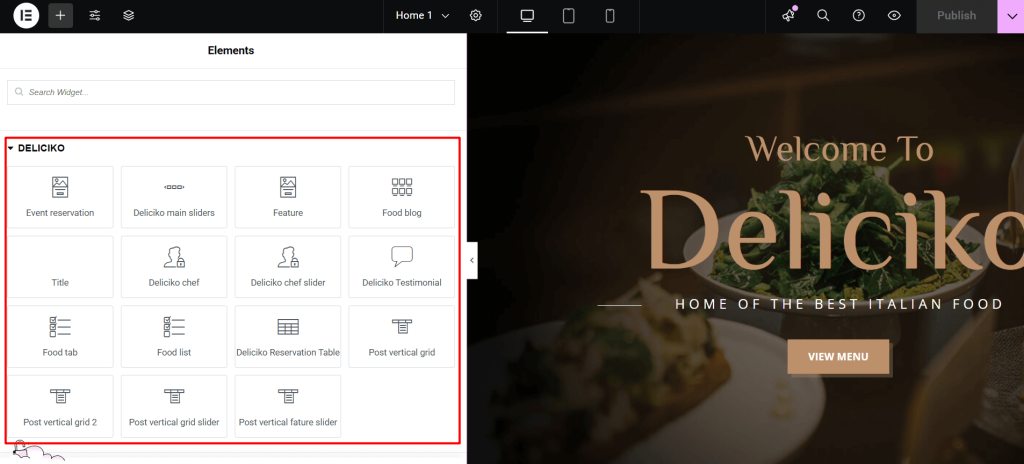
Task: Open the Home 1 page dropdown
Action: point(423,16)
